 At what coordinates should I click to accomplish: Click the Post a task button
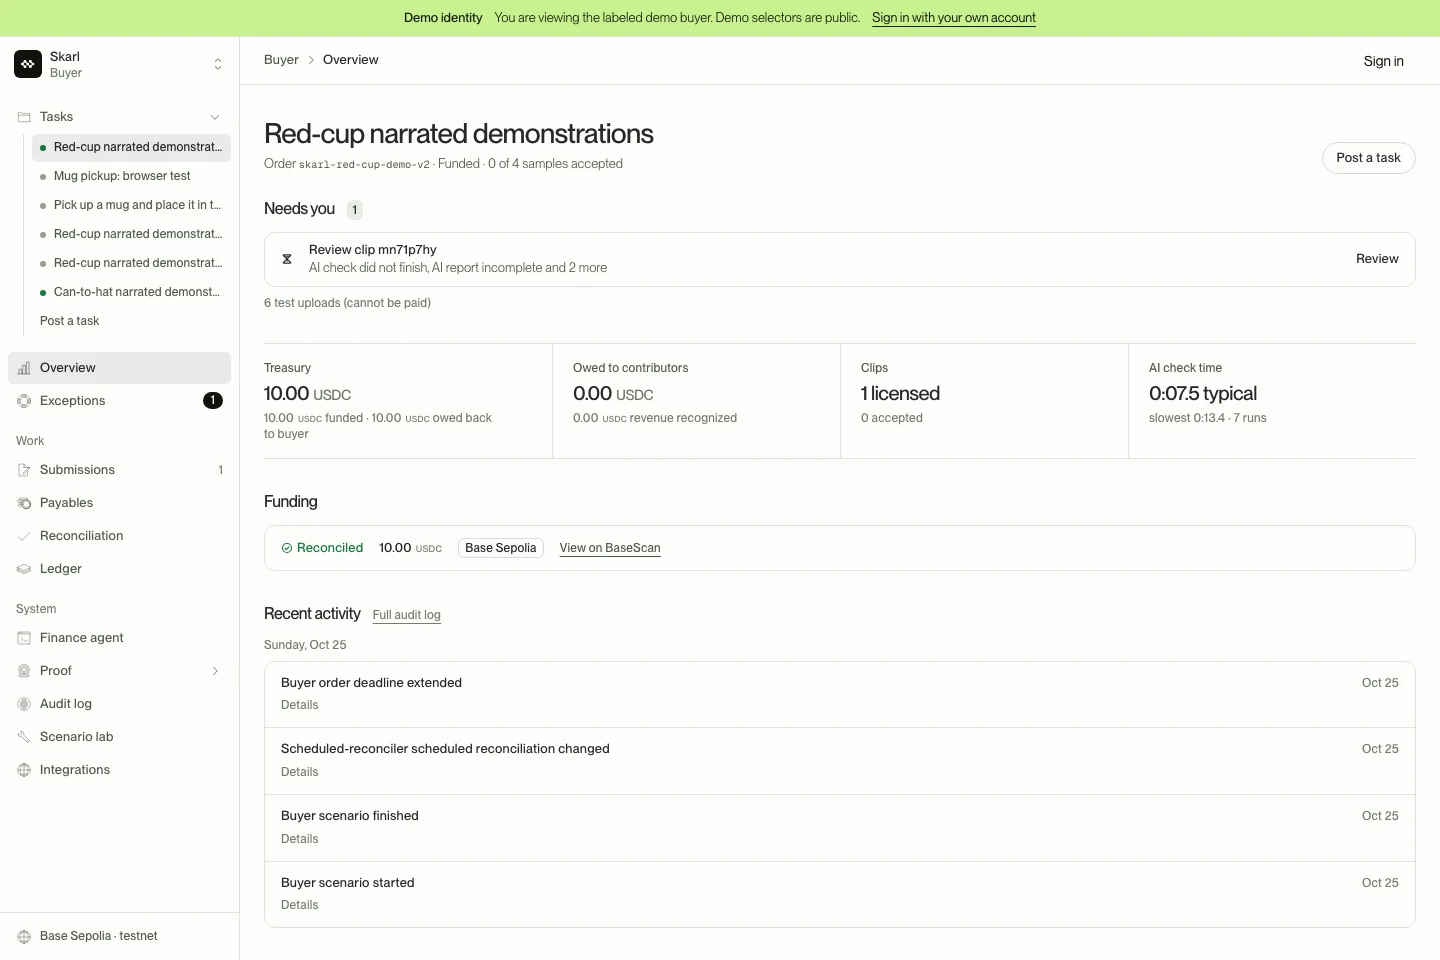[x=1368, y=158]
